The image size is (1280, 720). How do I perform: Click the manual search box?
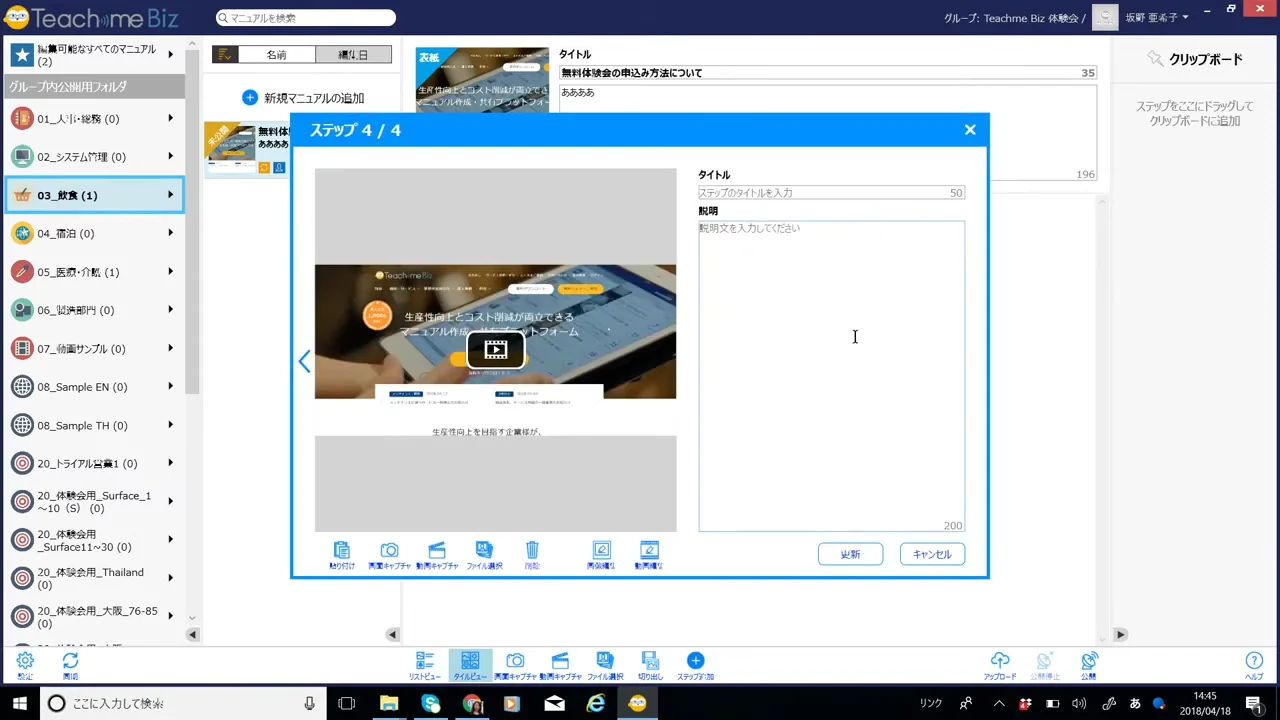click(x=306, y=18)
